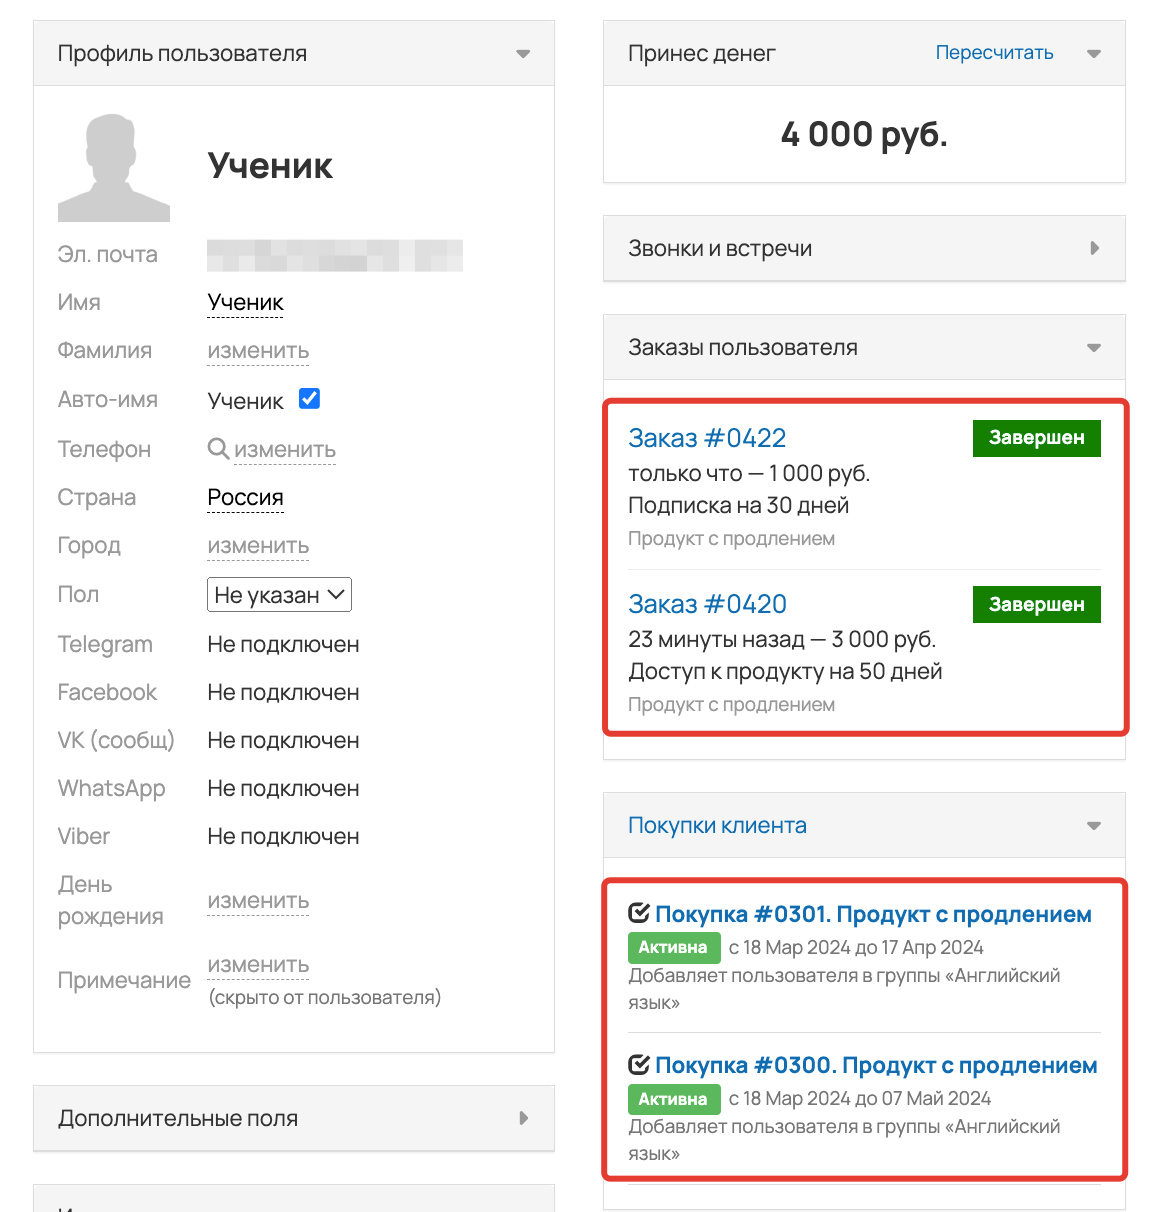
Task: Click изменить next to Фамилия
Action: pos(258,351)
